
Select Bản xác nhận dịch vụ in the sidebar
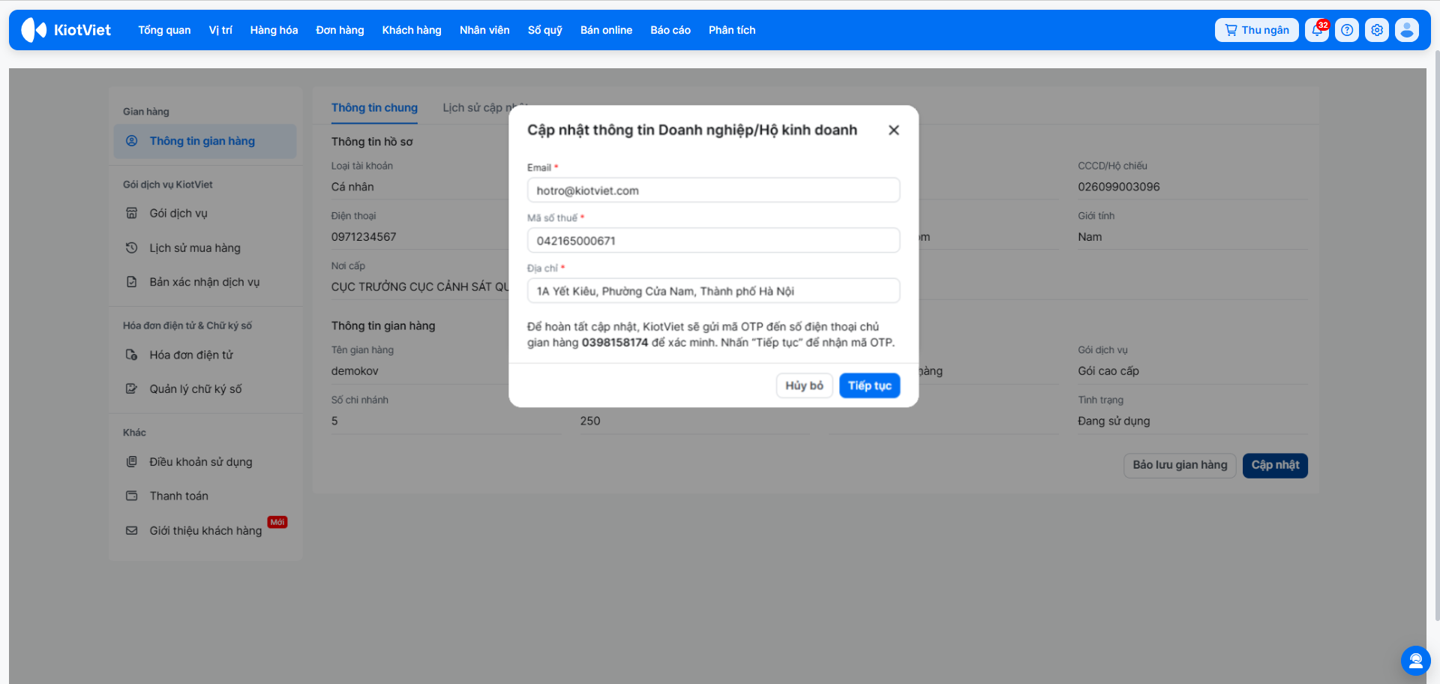click(x=205, y=282)
